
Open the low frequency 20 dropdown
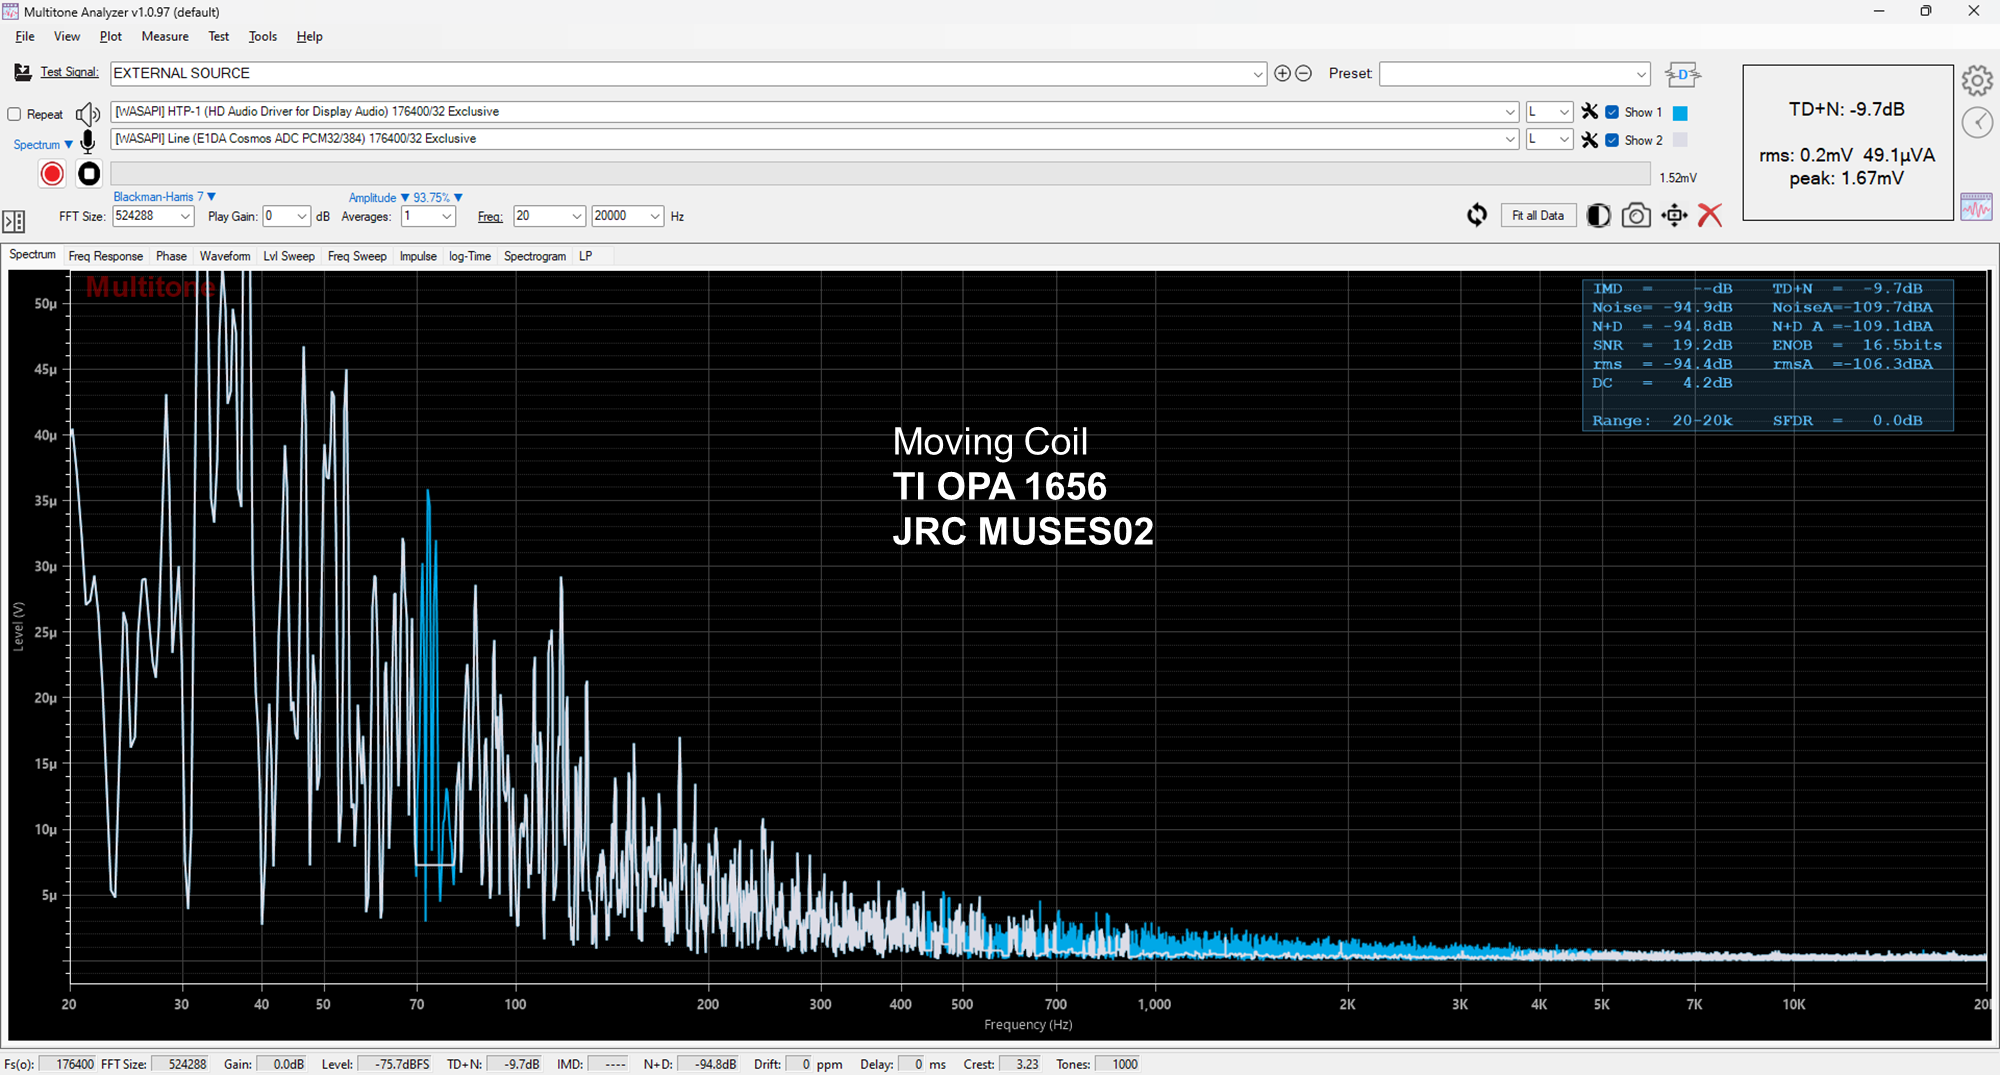pyautogui.click(x=577, y=216)
